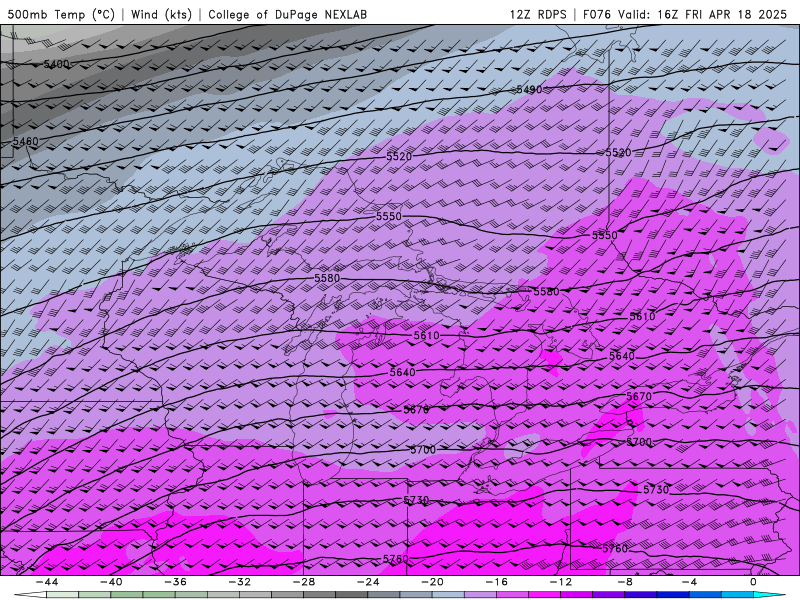
Task: Click the cyan colorbar swatch below 0
Action: 769,595
